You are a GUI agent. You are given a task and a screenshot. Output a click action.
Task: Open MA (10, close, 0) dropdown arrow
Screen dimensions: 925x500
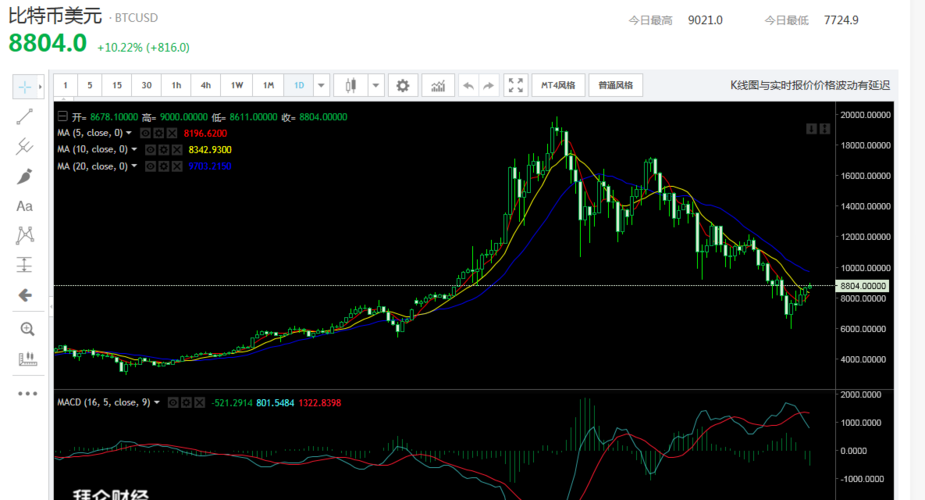(x=134, y=150)
